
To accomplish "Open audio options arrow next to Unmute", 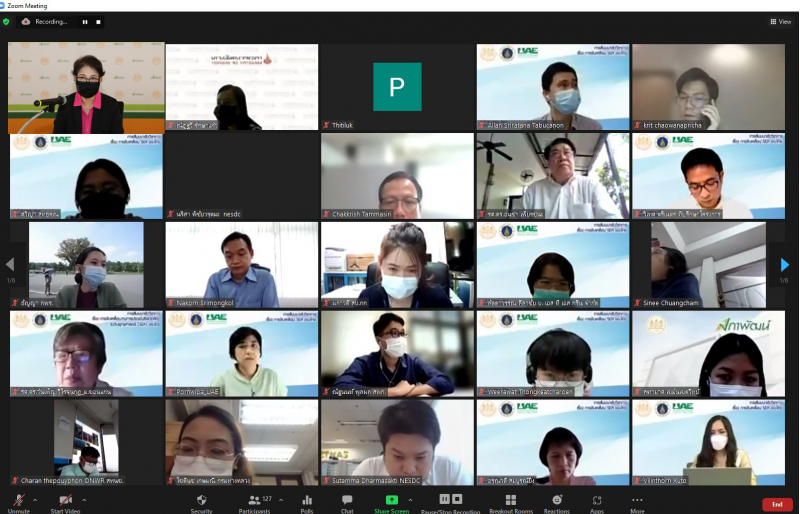I will [35, 500].
